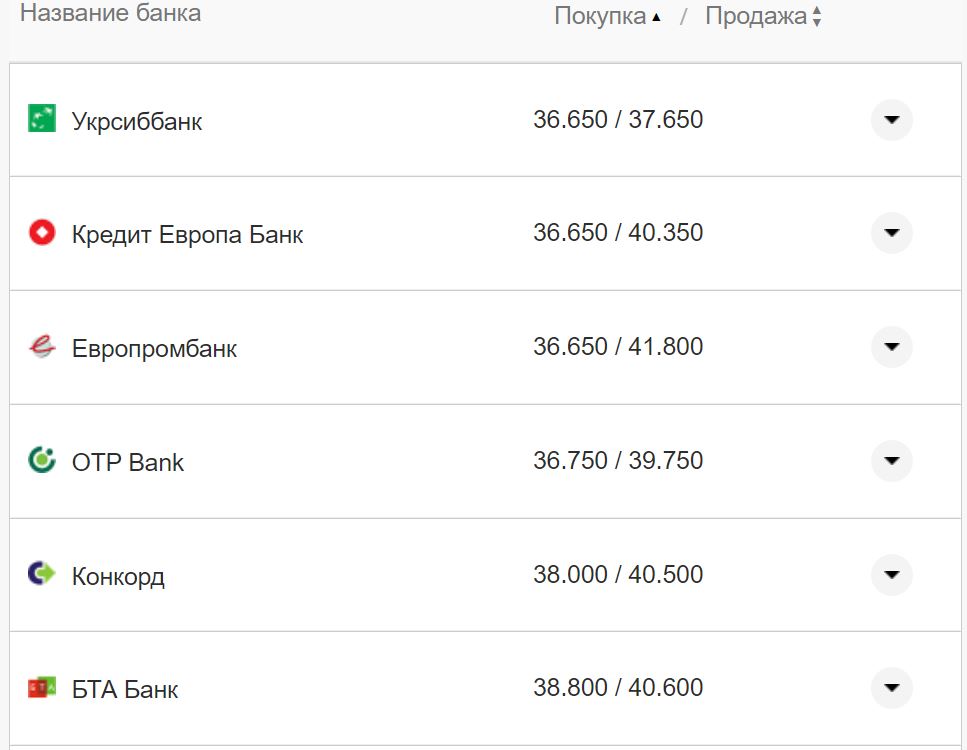Screen dimensions: 967x750
Task: Show more details for Конкорд
Action: pyautogui.click(x=892, y=574)
